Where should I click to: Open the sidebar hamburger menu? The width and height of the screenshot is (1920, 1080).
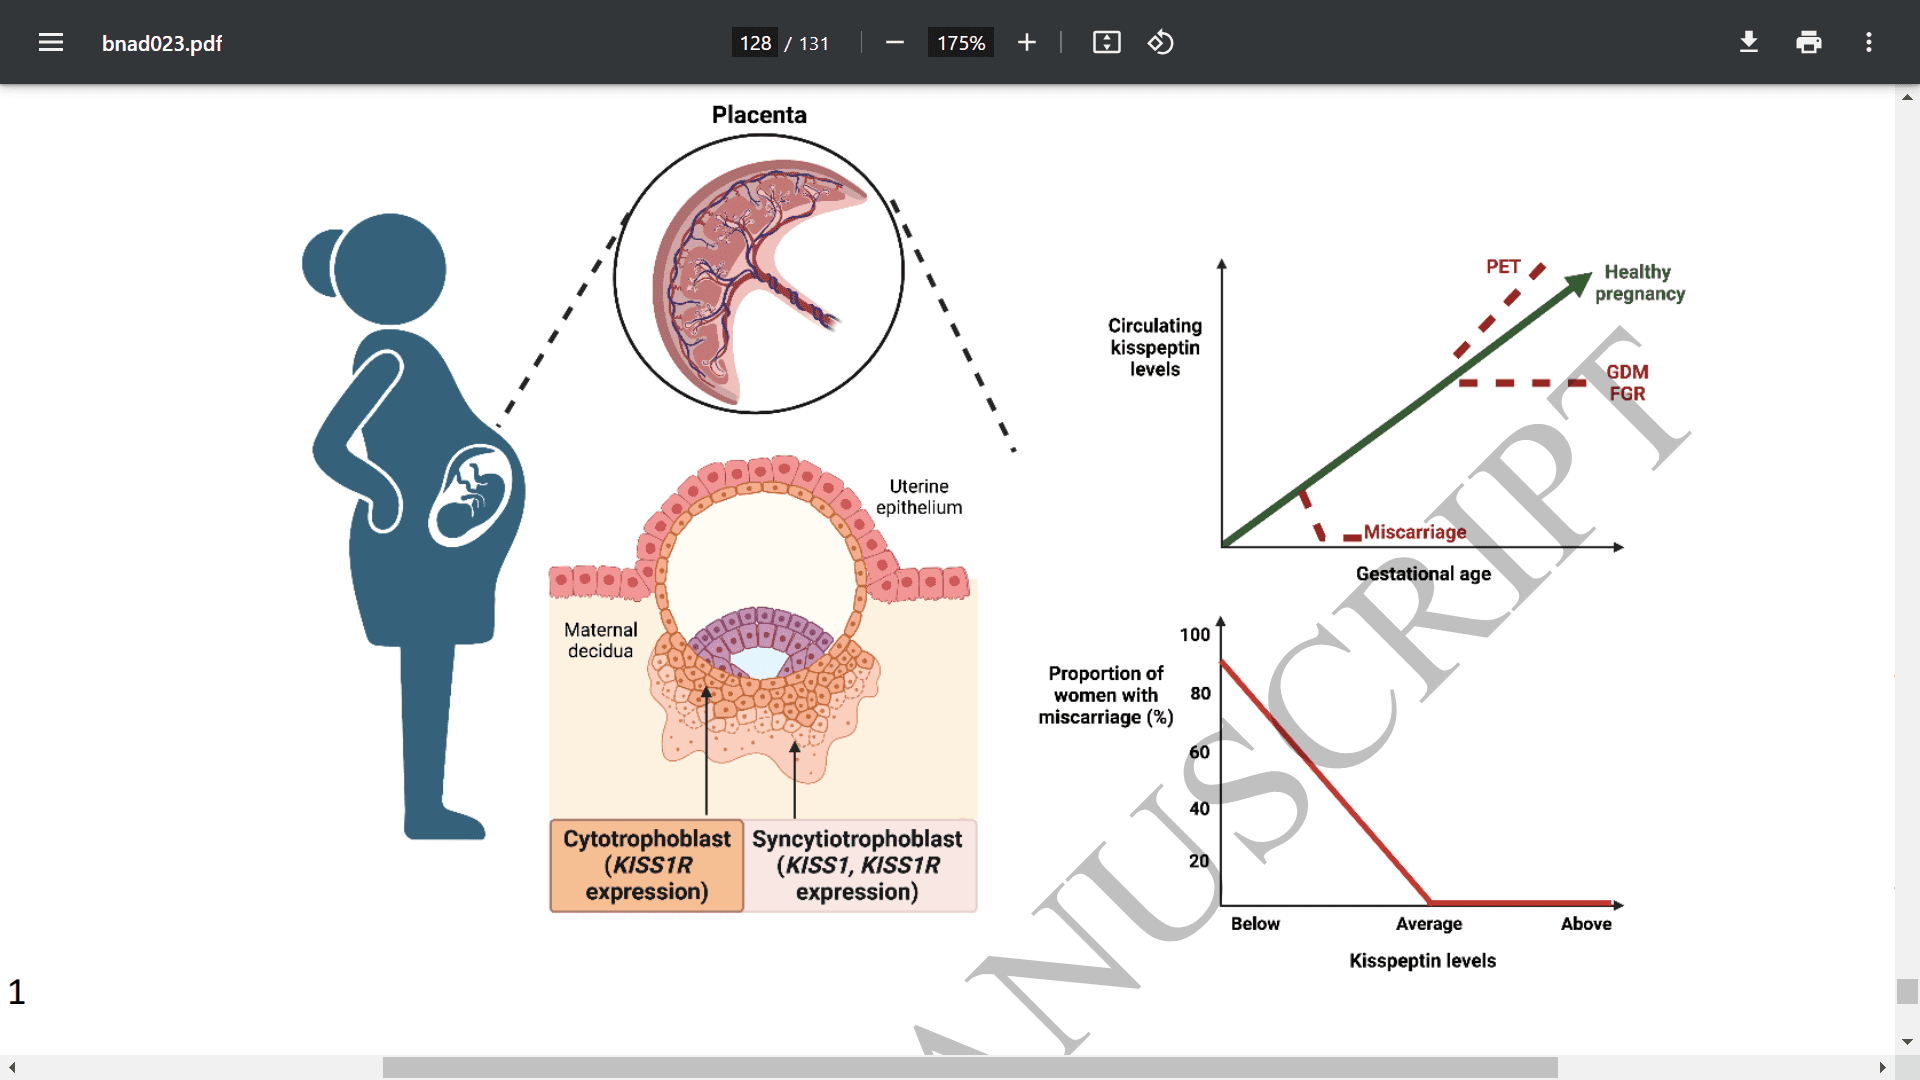(x=51, y=42)
